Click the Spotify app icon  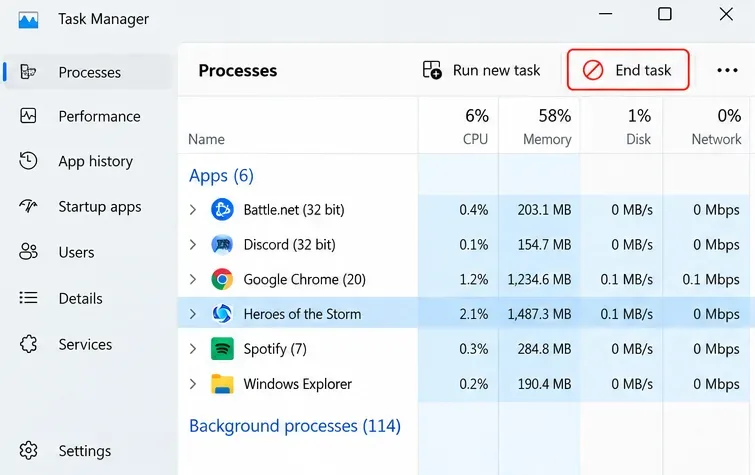pos(222,349)
